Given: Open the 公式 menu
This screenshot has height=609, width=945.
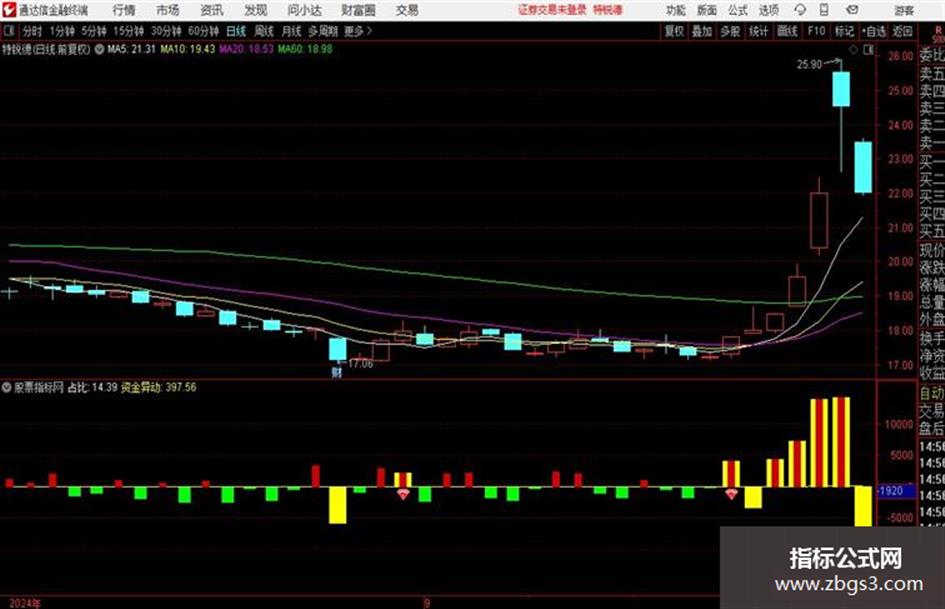Looking at the screenshot, I should coord(737,10).
